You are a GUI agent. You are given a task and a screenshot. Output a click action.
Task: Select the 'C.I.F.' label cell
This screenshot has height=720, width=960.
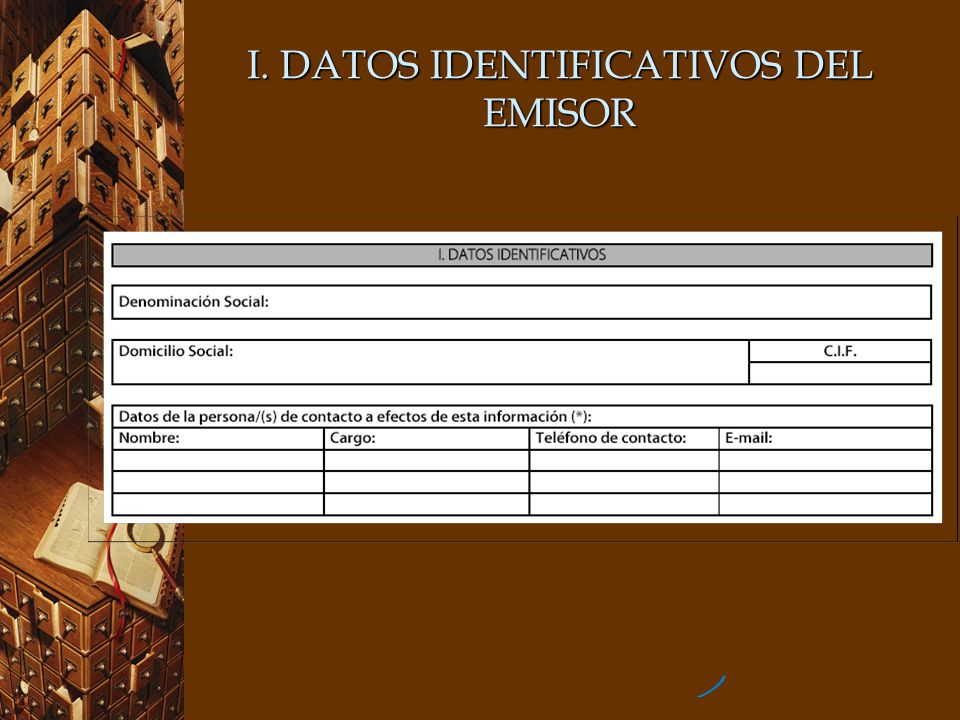[x=840, y=351]
